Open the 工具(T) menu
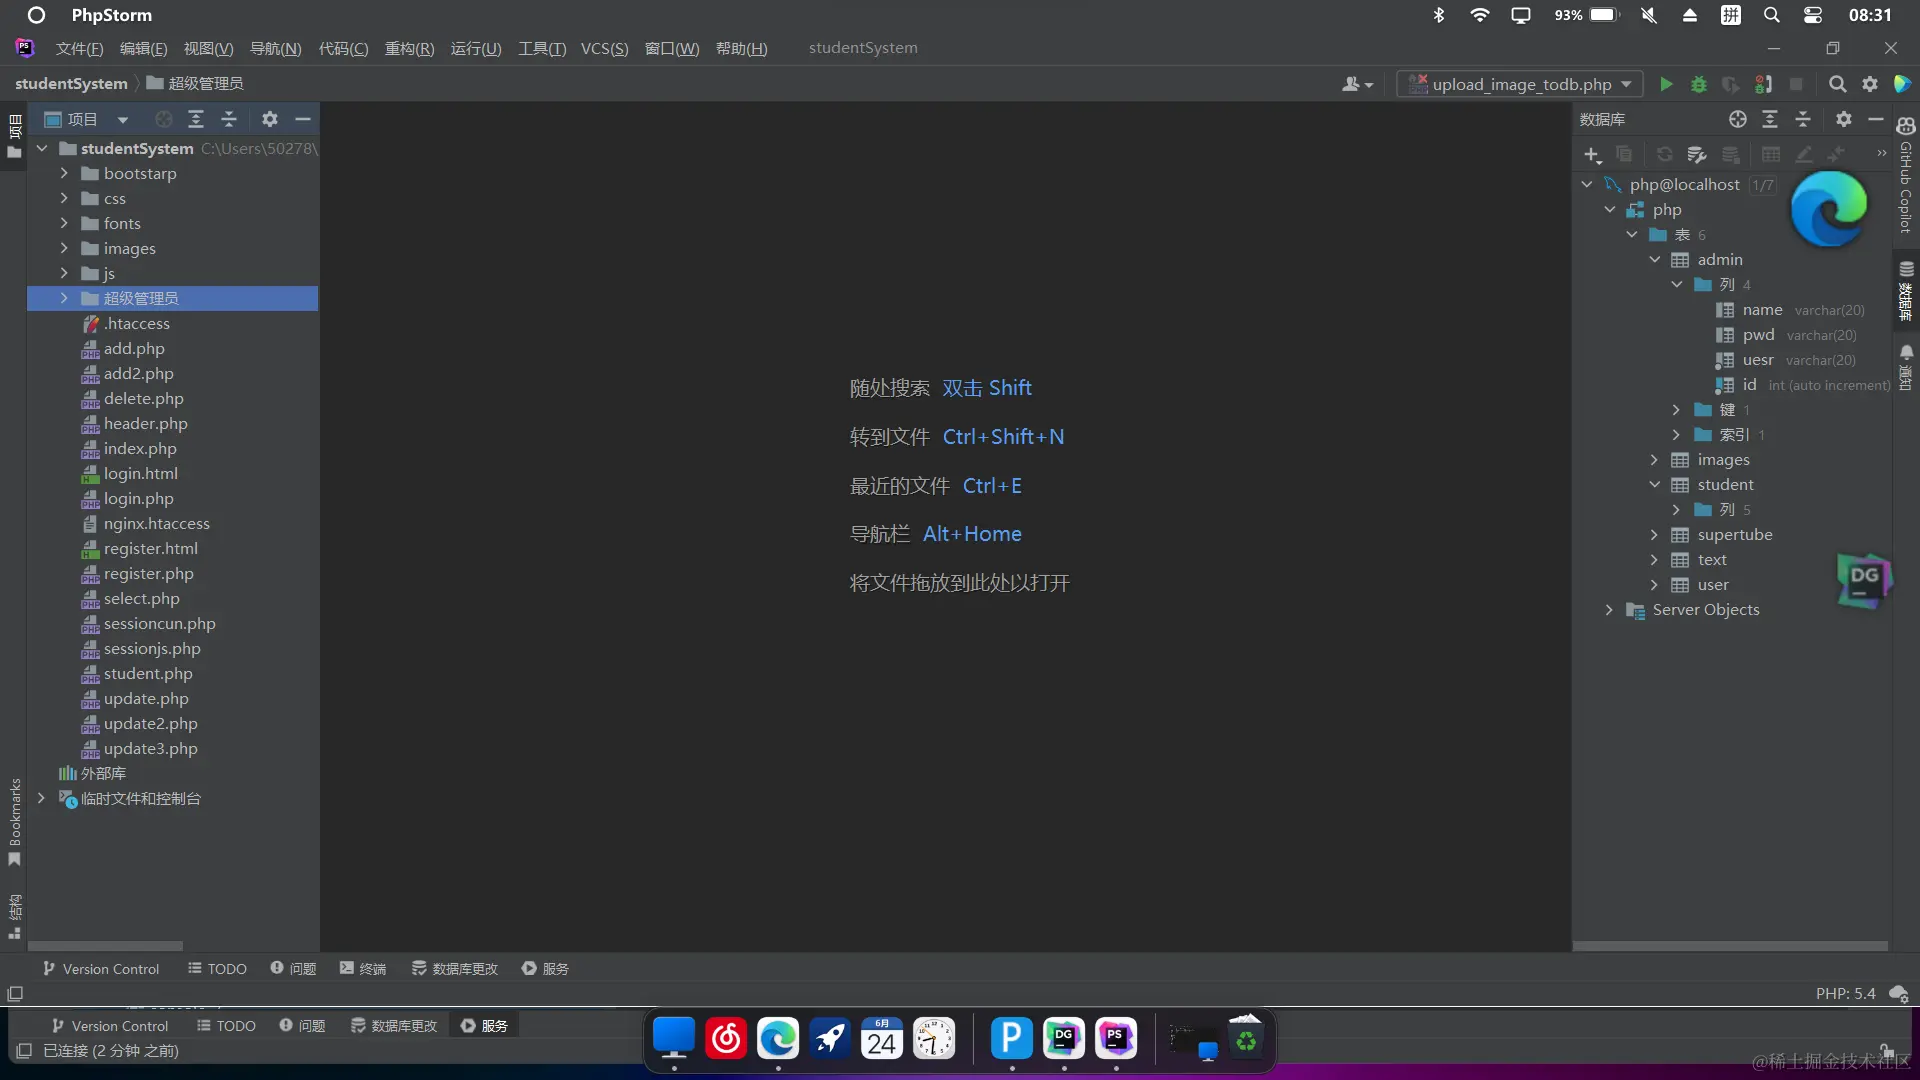The image size is (1920, 1080). (541, 48)
